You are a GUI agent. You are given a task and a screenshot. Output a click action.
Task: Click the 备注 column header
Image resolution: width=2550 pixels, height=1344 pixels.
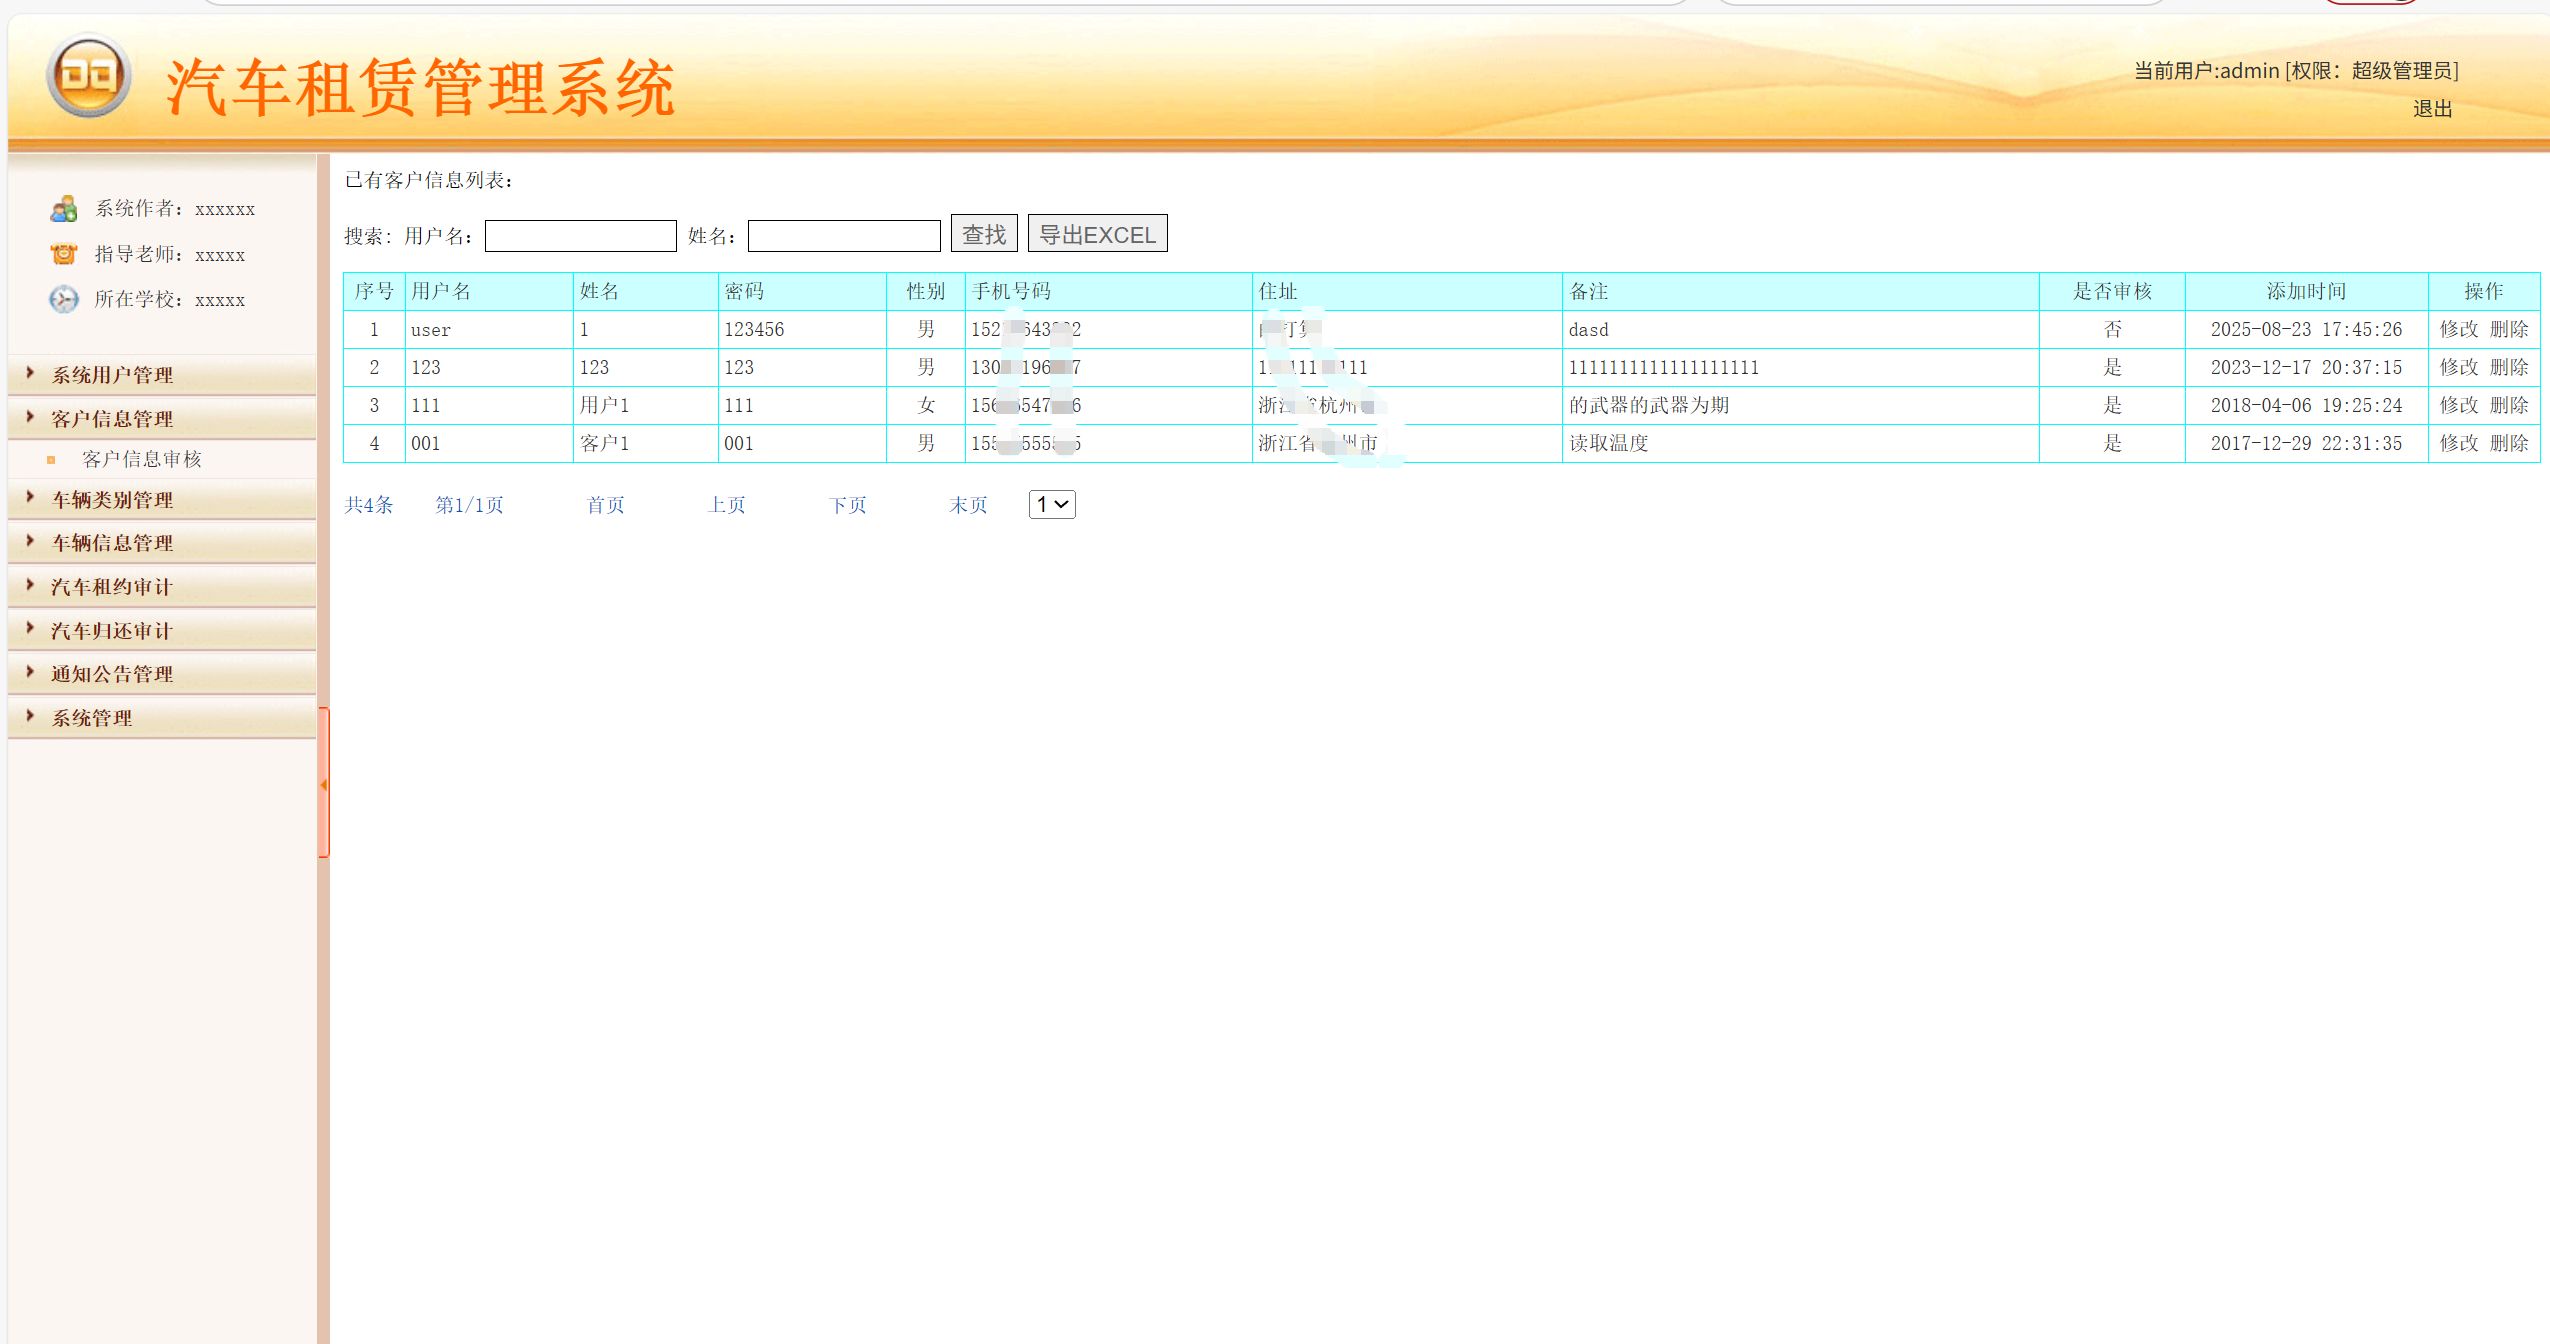click(1800, 291)
